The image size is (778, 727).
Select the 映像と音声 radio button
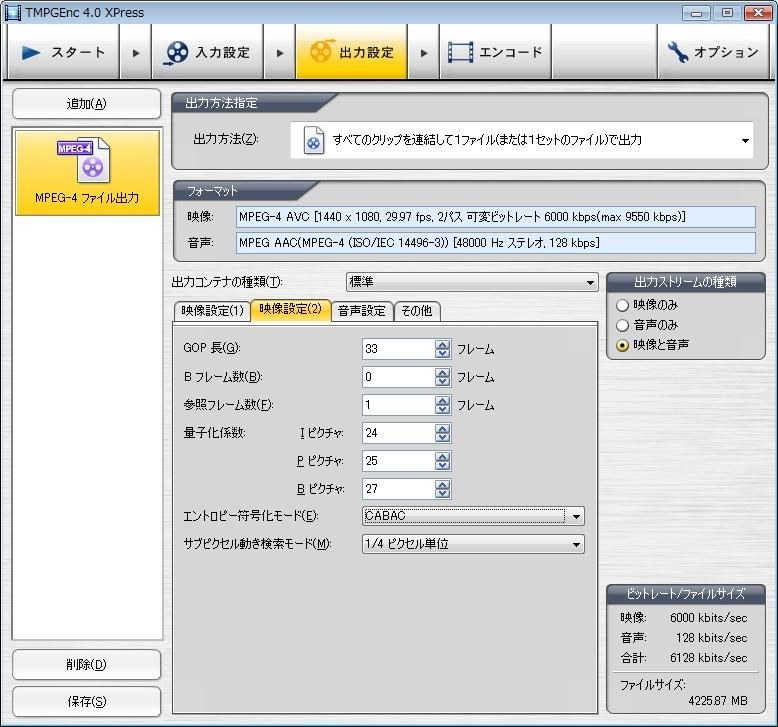622,345
